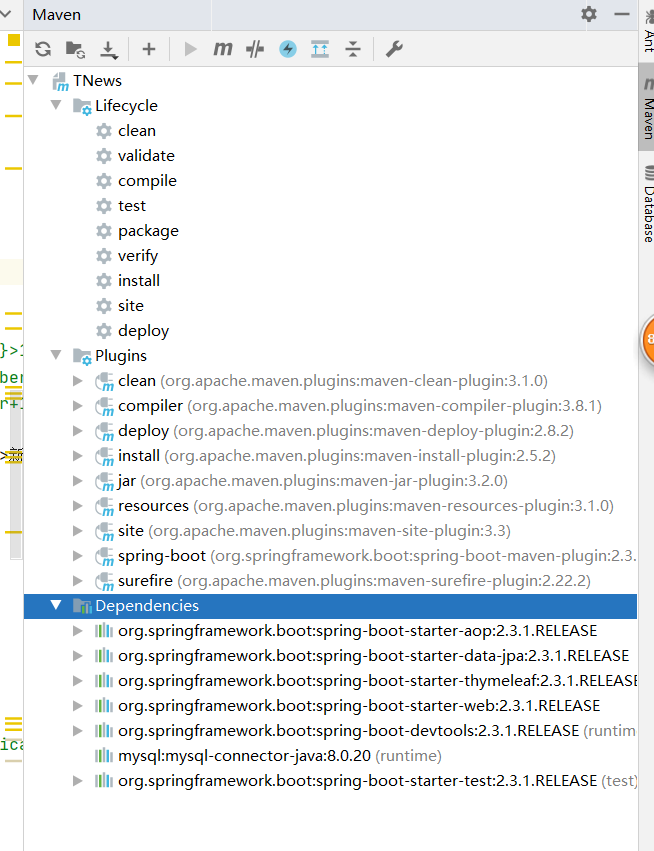Screen dimensions: 654x851
Task: Collapse the Lifecycle node
Action: [x=56, y=105]
